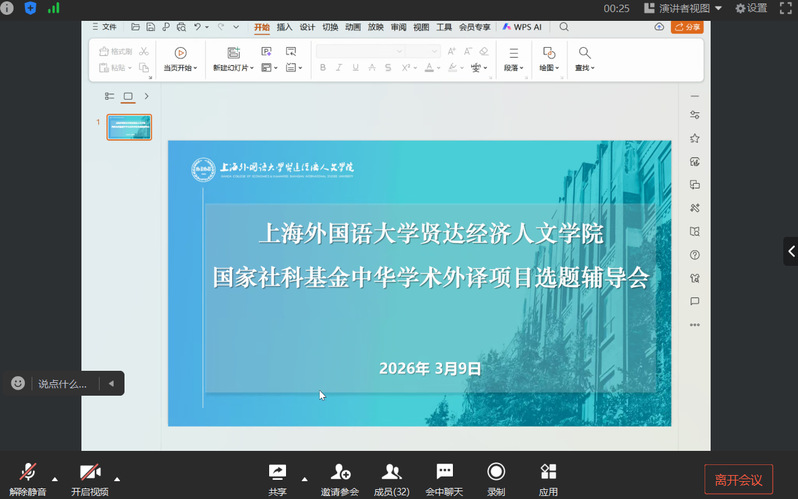
Task: View the green network signal indicator
Action: click(x=54, y=8)
